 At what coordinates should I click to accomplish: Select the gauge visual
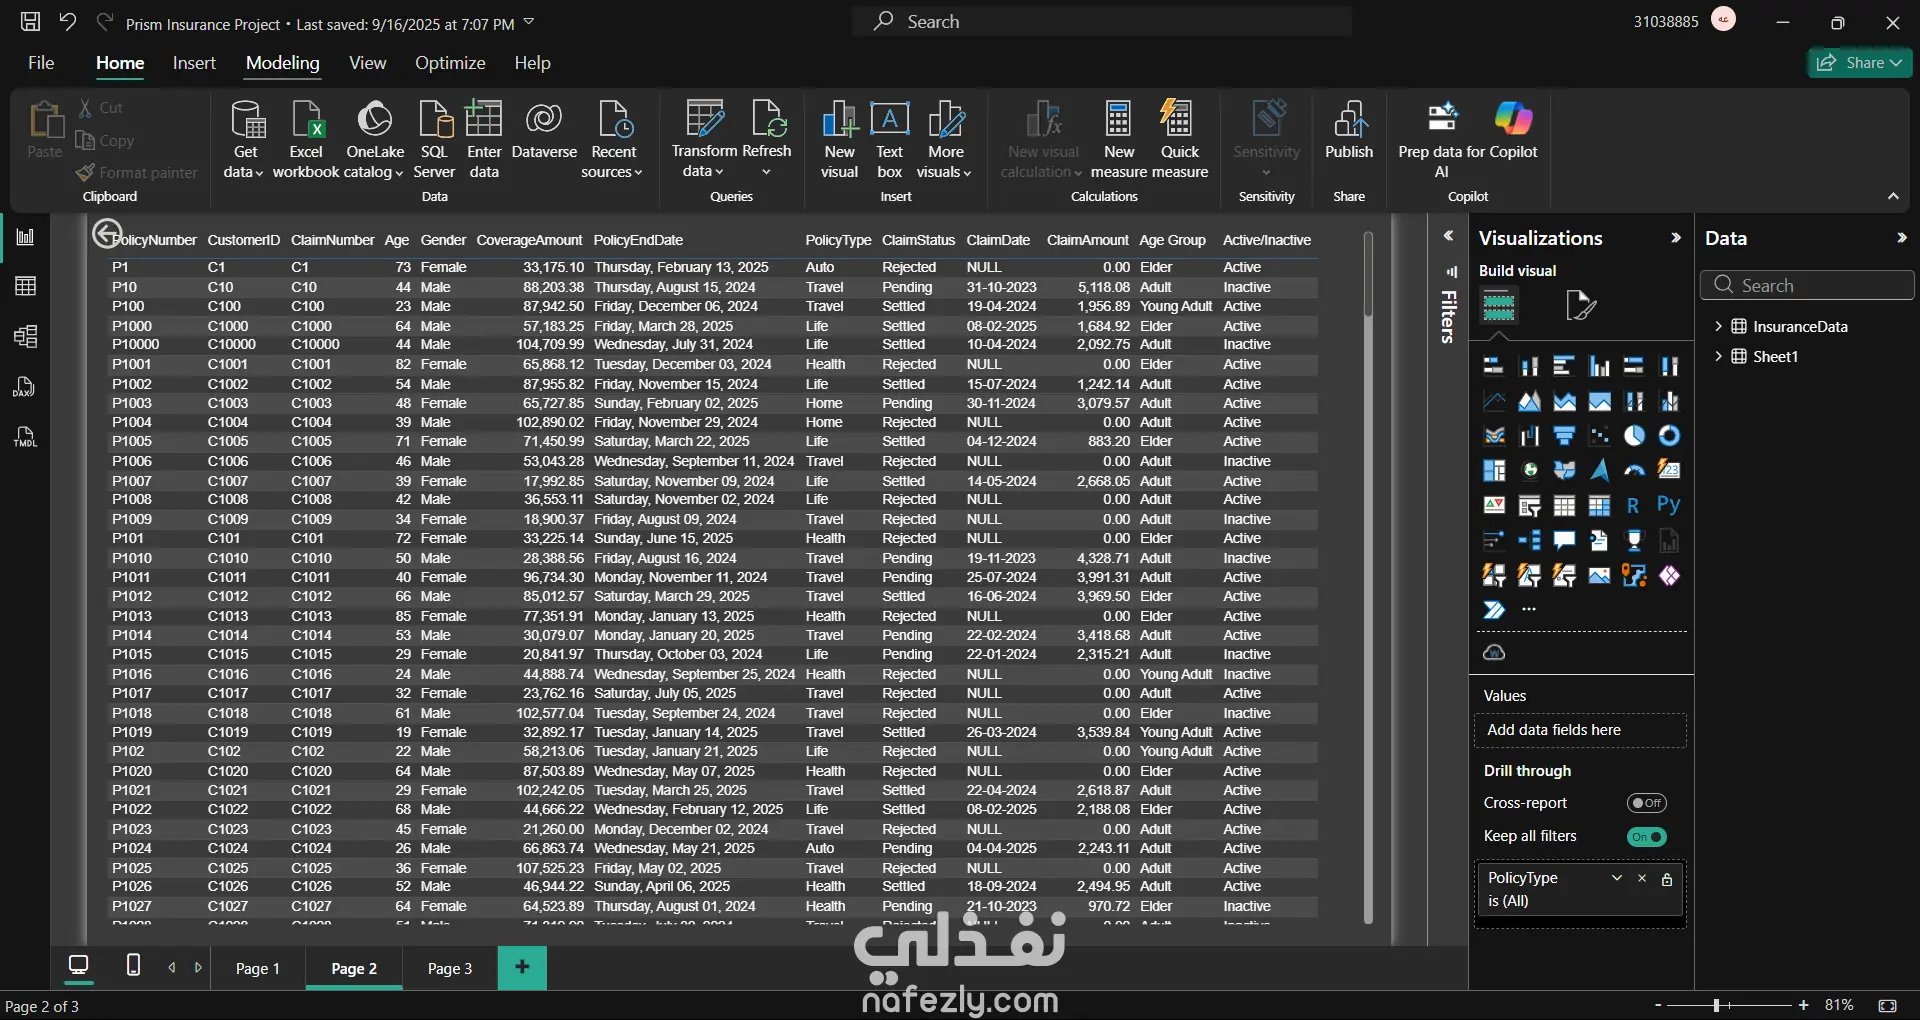pos(1634,471)
